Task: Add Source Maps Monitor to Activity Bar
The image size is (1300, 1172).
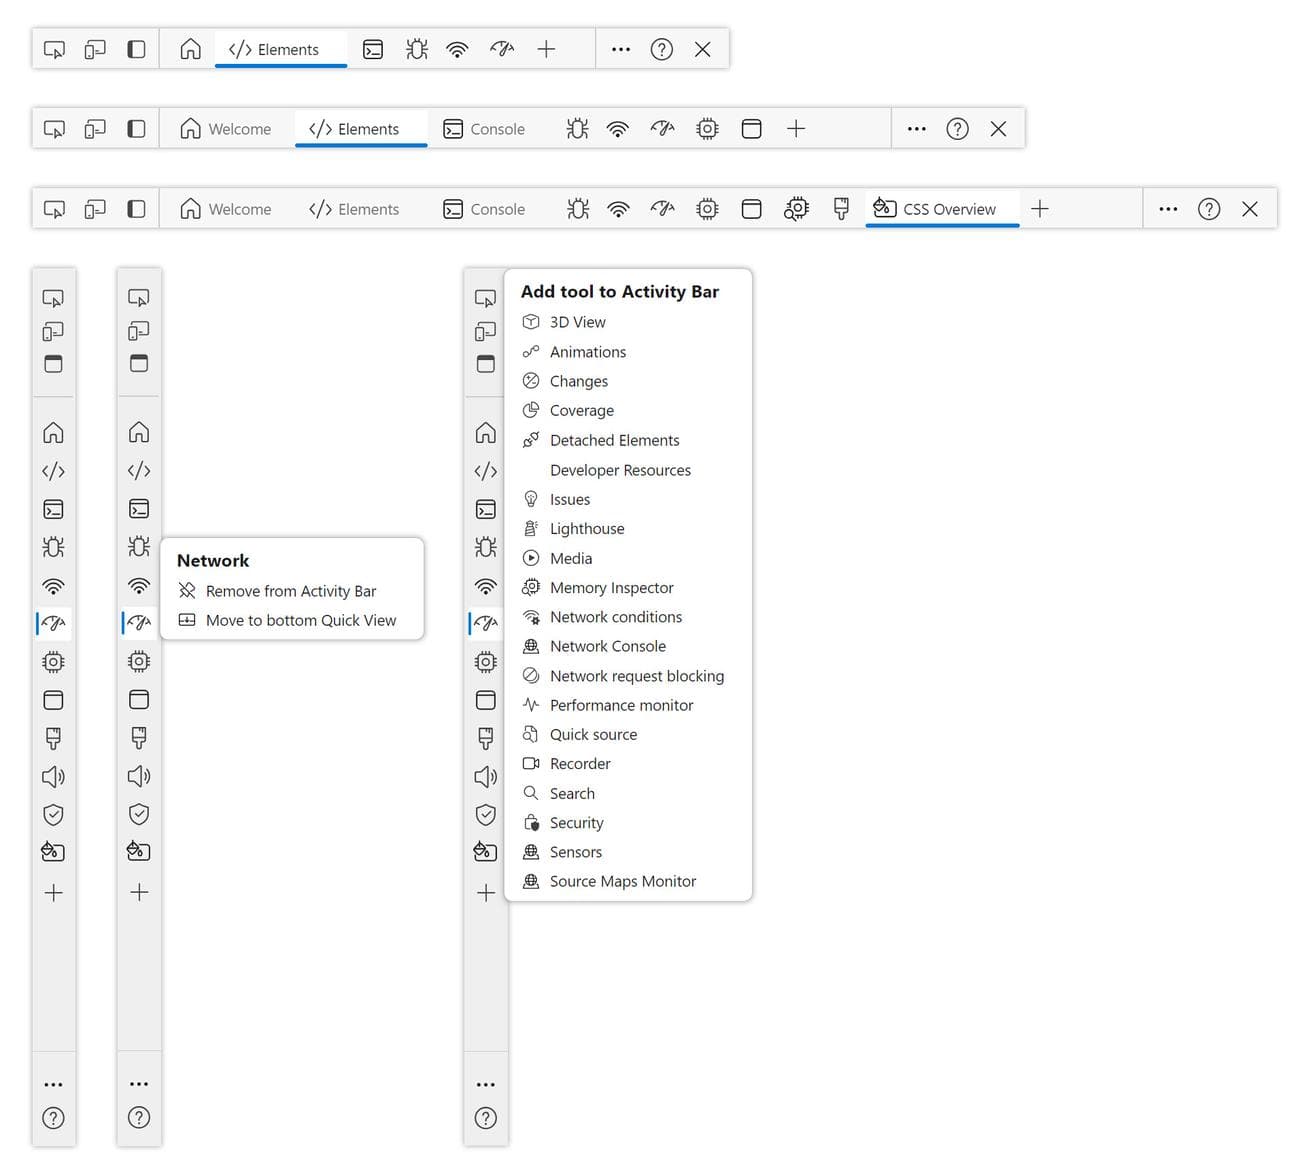Action: click(622, 882)
